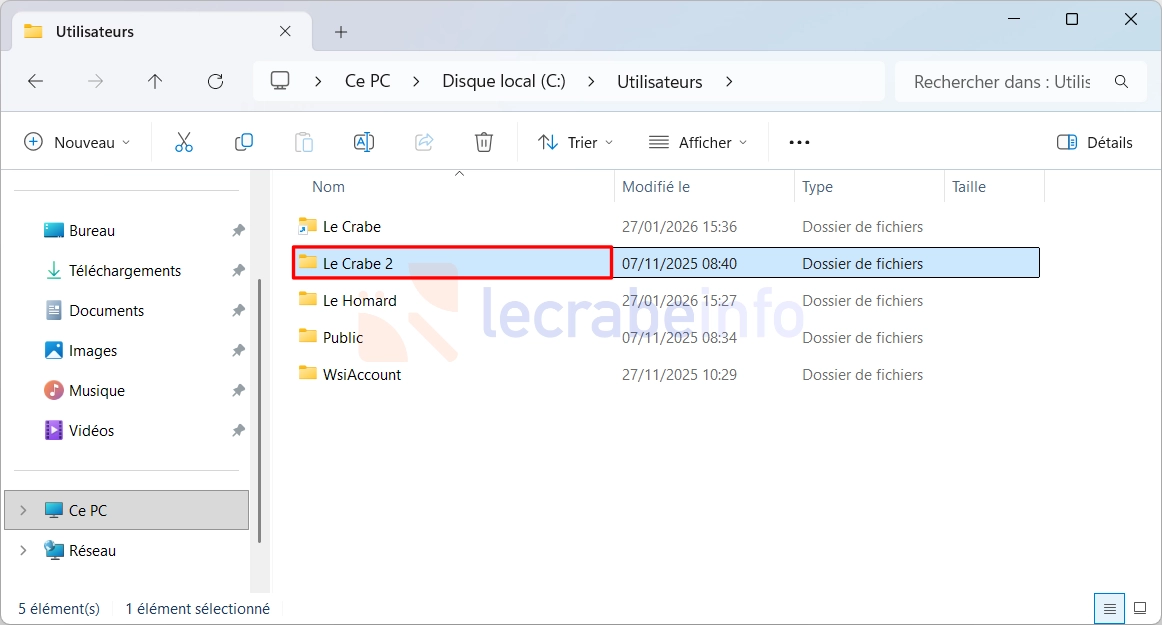The width and height of the screenshot is (1162, 625).
Task: Switch to large thumbnails view in status bar
Action: coord(1139,608)
